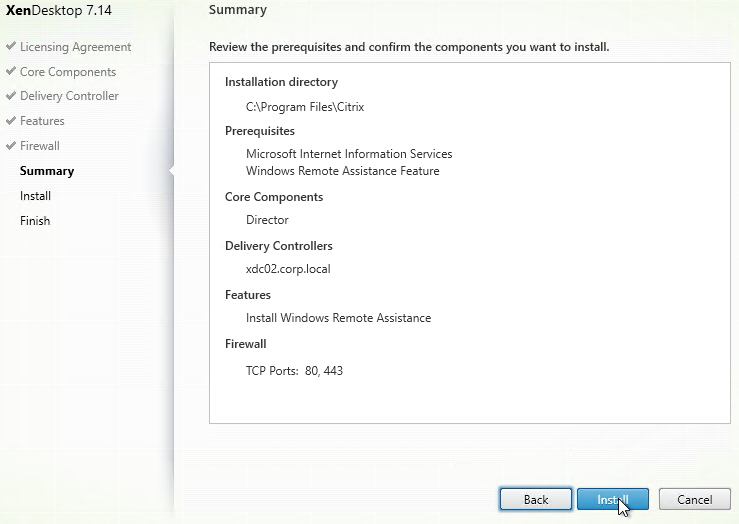The height and width of the screenshot is (524, 739).
Task: Select xdc02.corp.local controller text
Action: (x=288, y=269)
